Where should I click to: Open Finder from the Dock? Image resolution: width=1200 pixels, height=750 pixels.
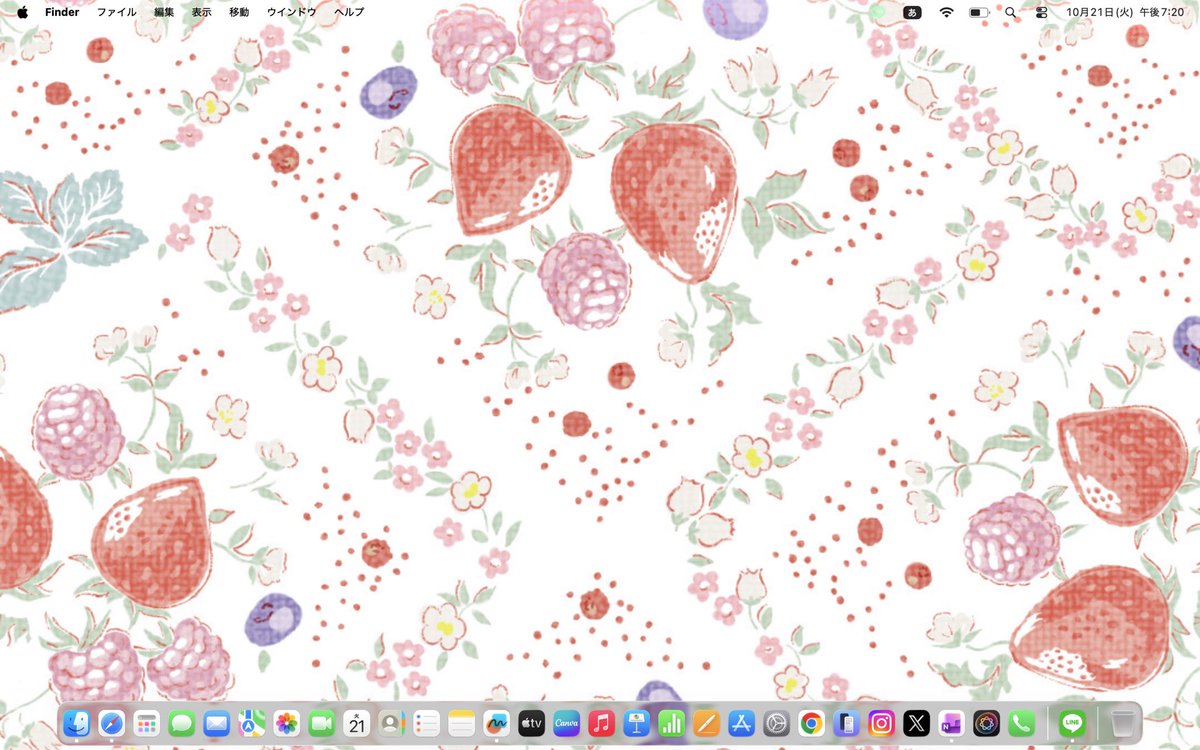77,722
